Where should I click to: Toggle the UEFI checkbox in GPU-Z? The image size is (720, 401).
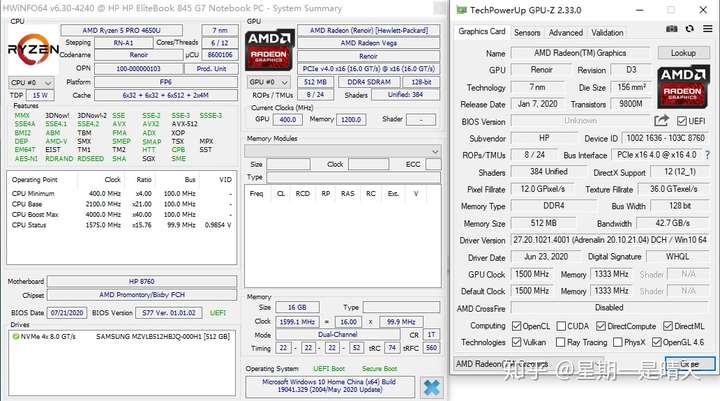[x=681, y=121]
